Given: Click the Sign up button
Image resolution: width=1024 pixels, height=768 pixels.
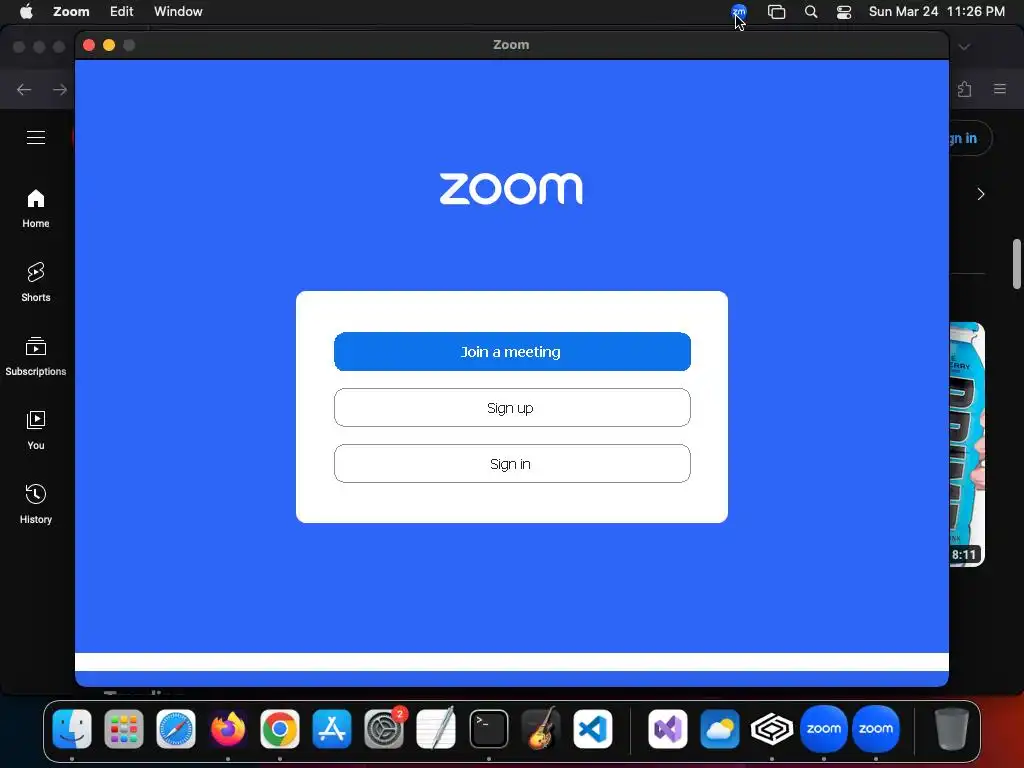Looking at the screenshot, I should point(512,408).
